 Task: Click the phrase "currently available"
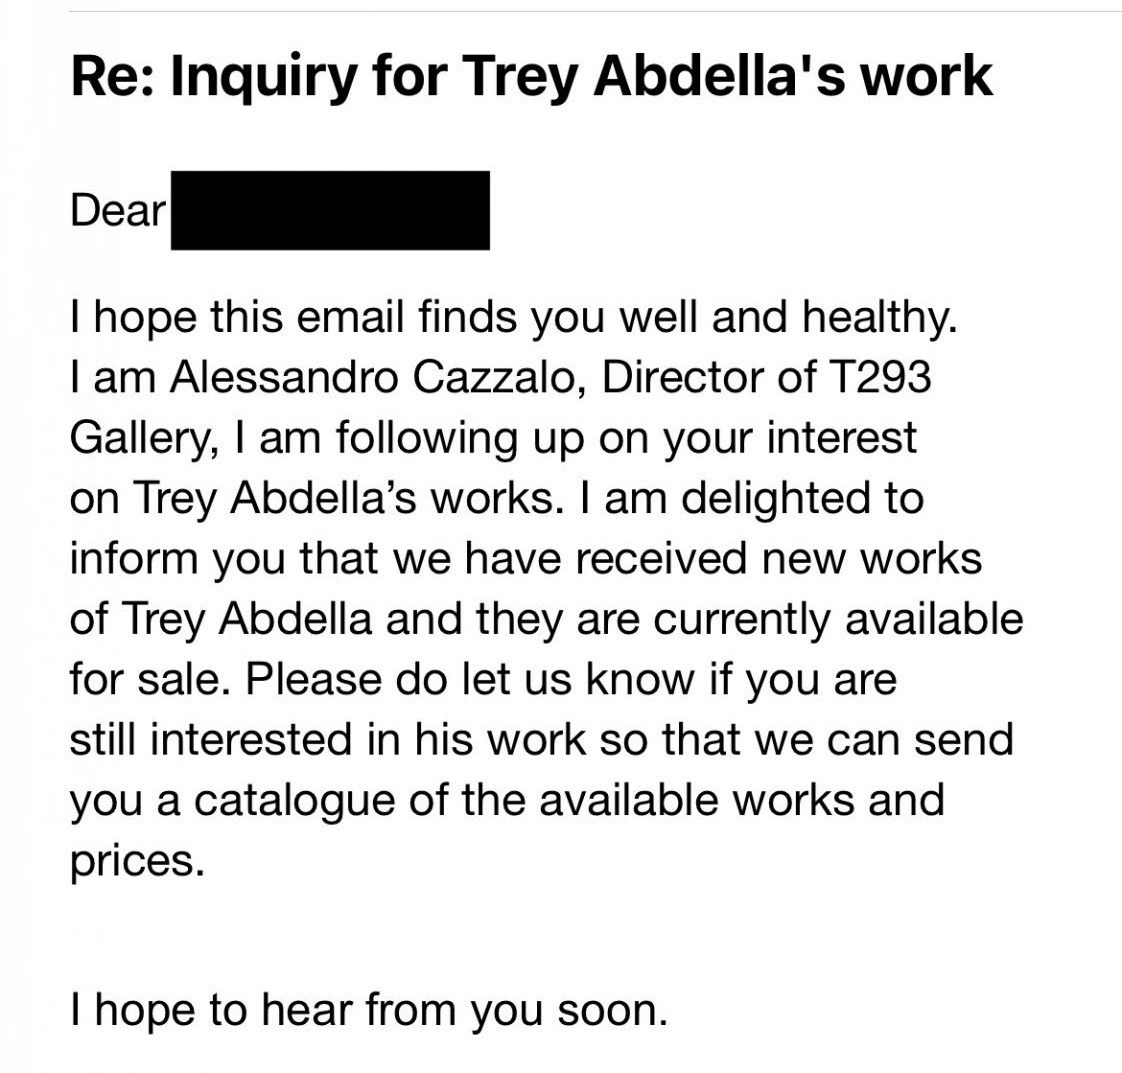(x=838, y=619)
